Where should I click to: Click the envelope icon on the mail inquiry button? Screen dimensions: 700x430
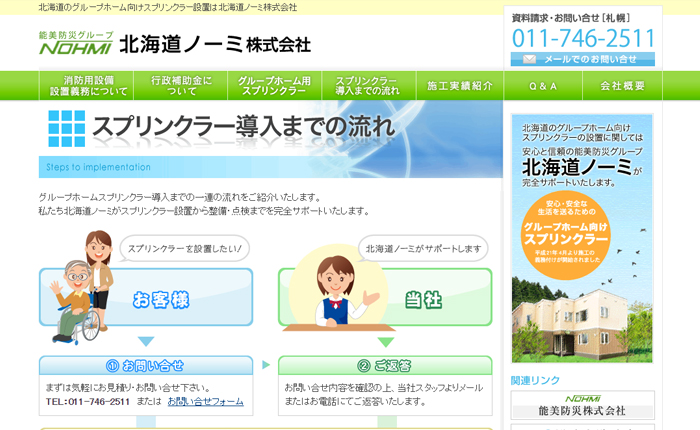529,59
